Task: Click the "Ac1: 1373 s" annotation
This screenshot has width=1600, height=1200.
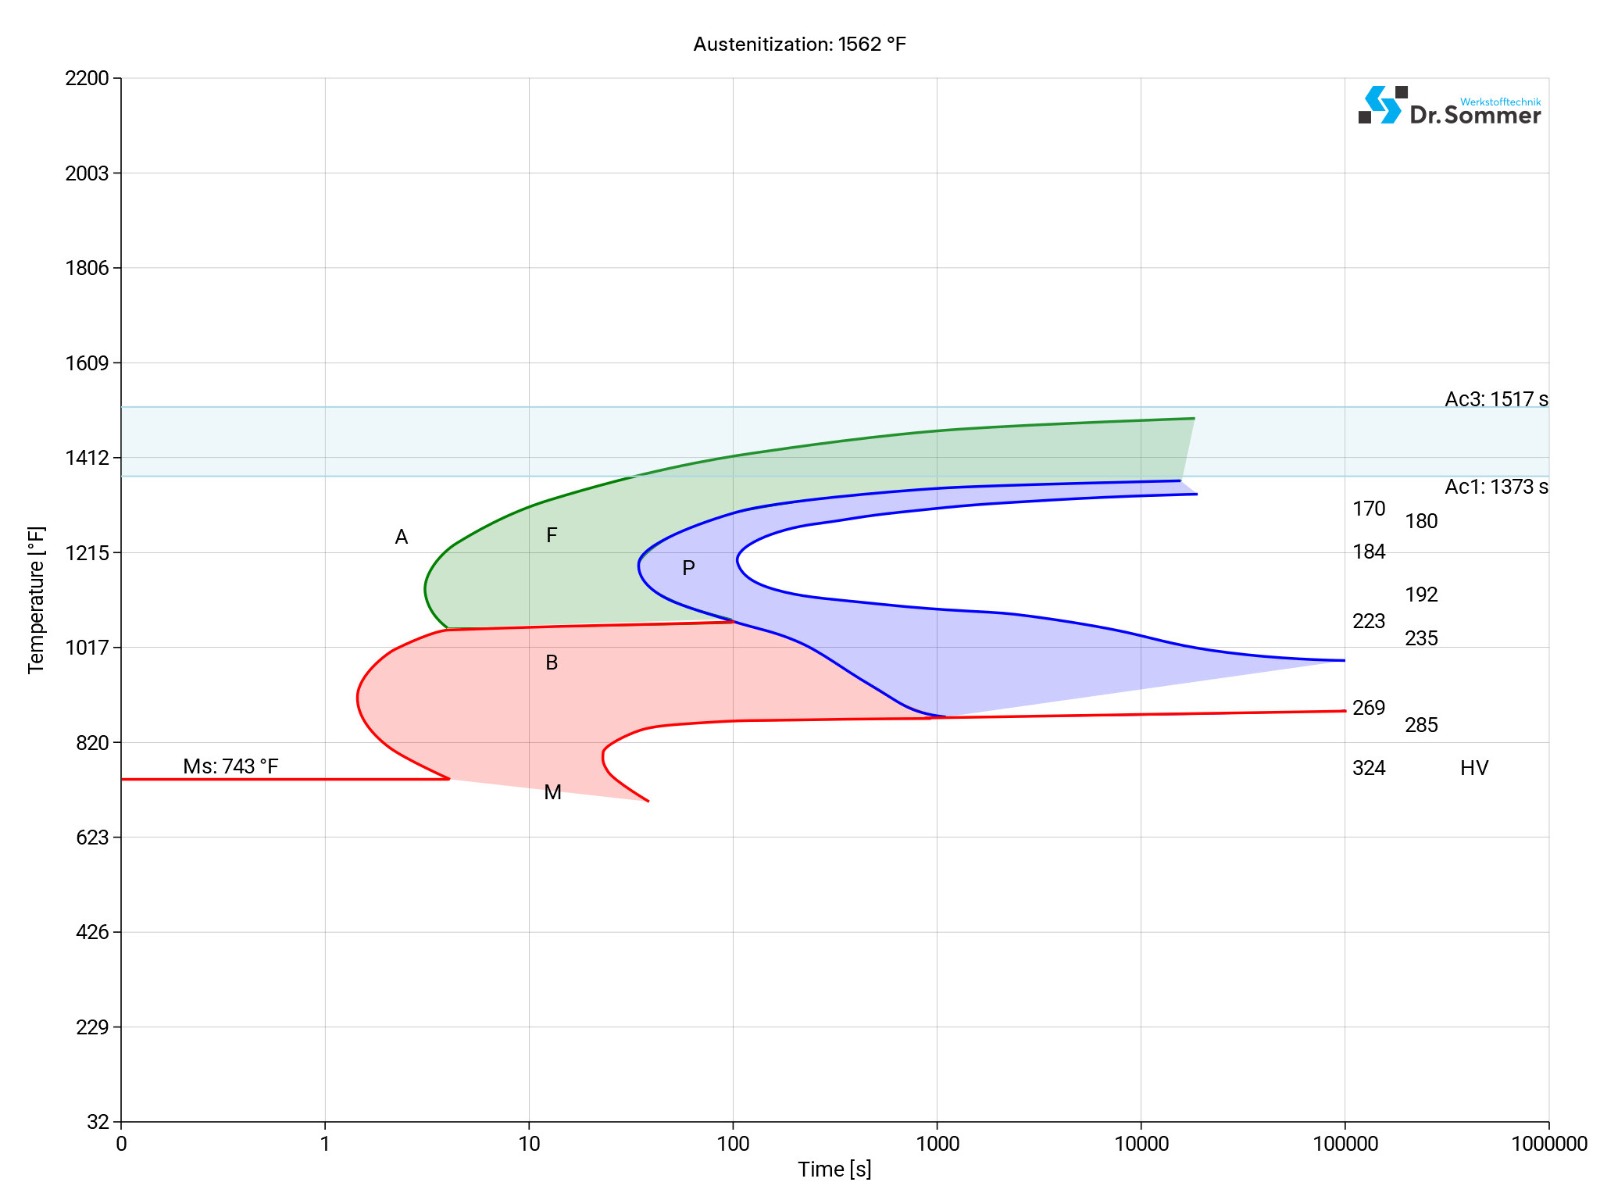Action: click(1495, 487)
